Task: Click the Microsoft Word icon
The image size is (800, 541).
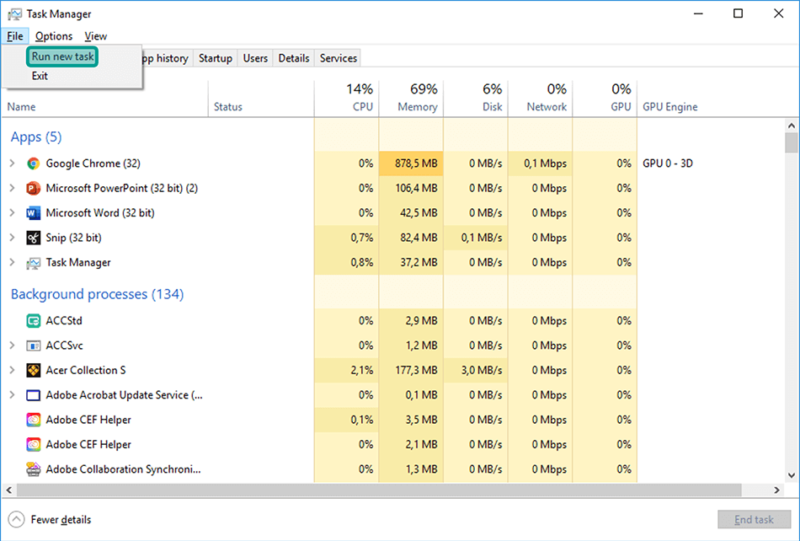Action: [x=33, y=213]
